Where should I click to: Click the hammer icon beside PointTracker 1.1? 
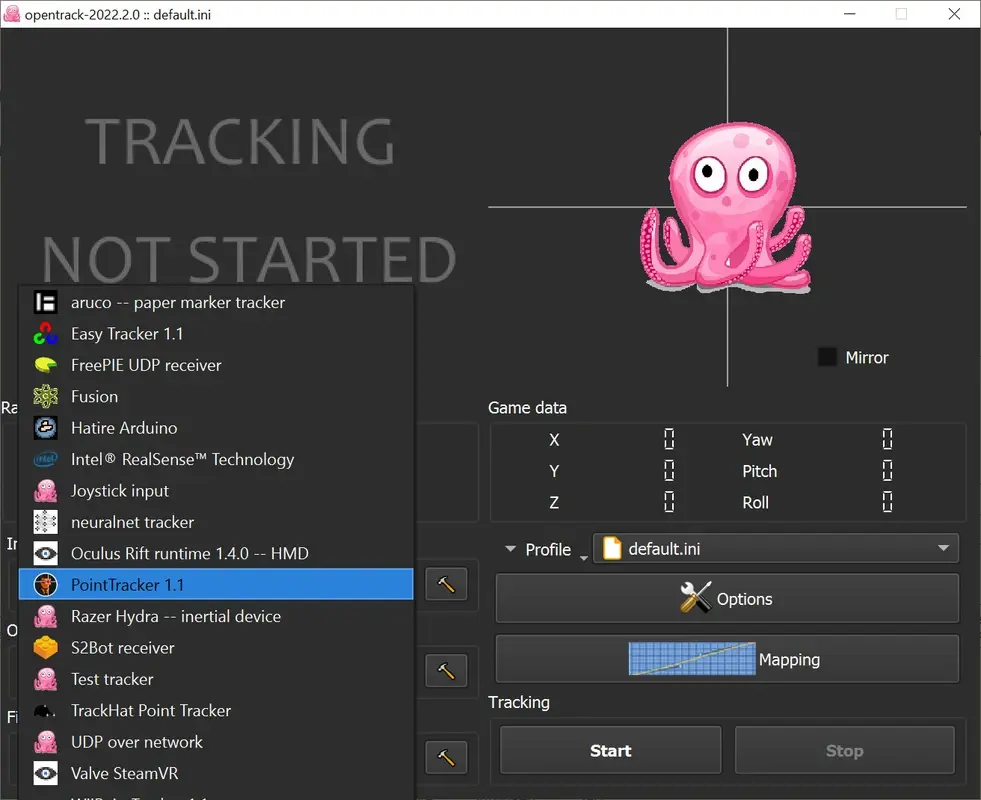tap(446, 584)
